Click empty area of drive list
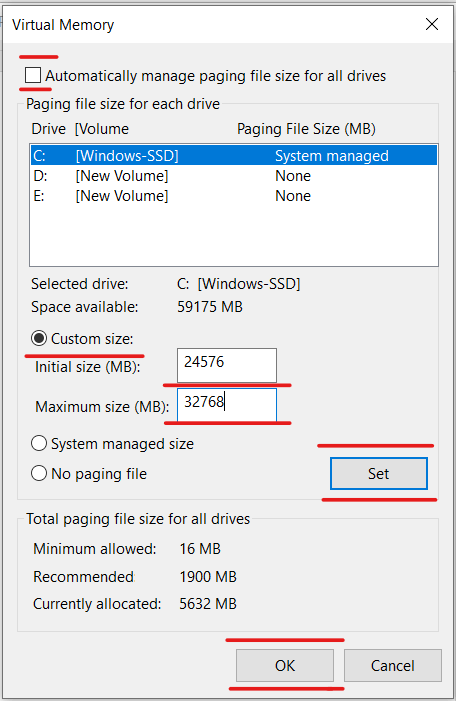Screen dimensions: 456x701 coord(234,236)
